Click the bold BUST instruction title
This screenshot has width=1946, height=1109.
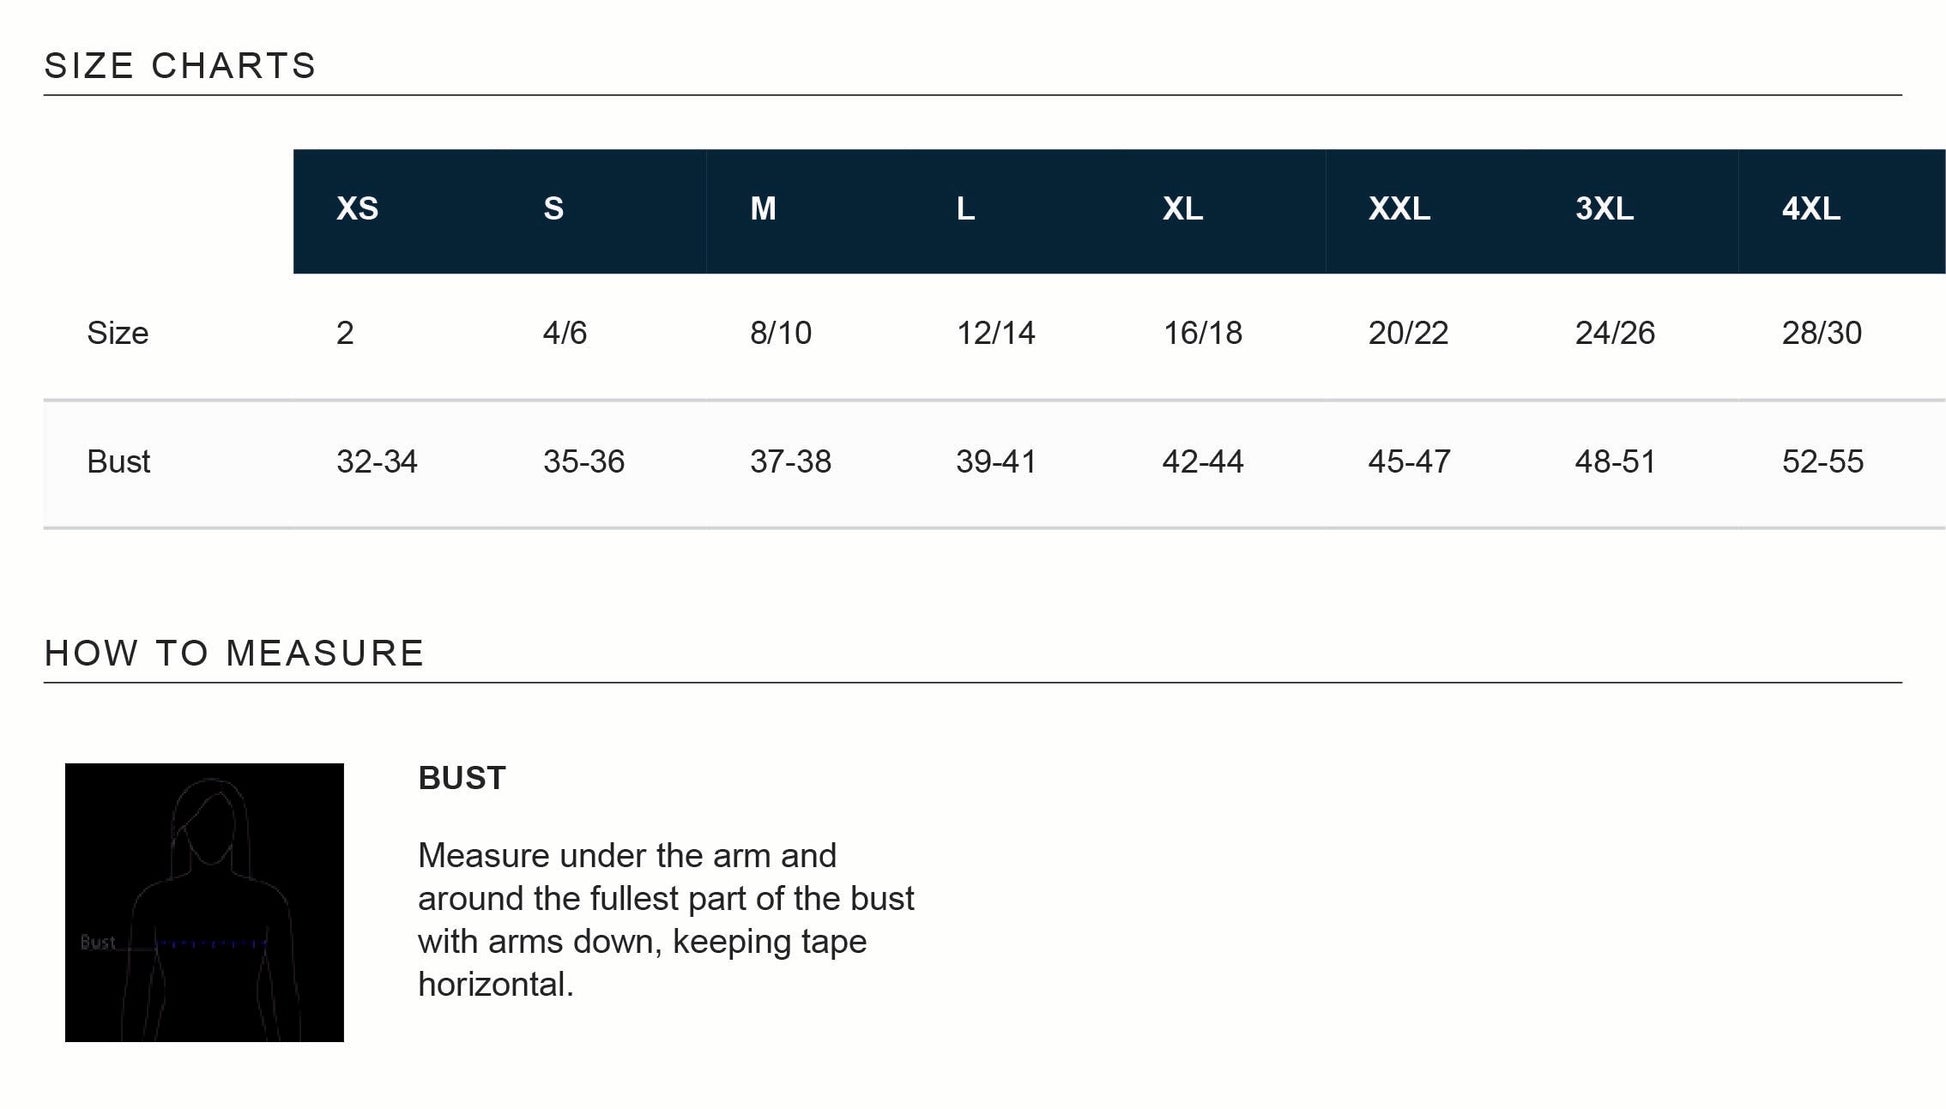click(462, 778)
